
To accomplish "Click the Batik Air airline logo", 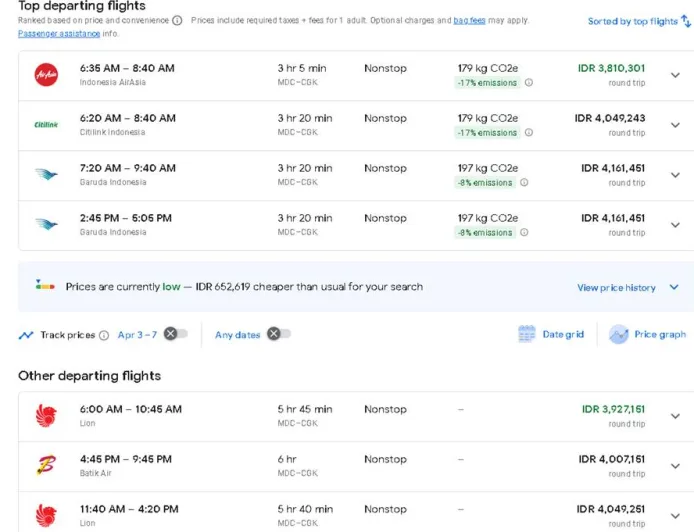I will [46, 466].
